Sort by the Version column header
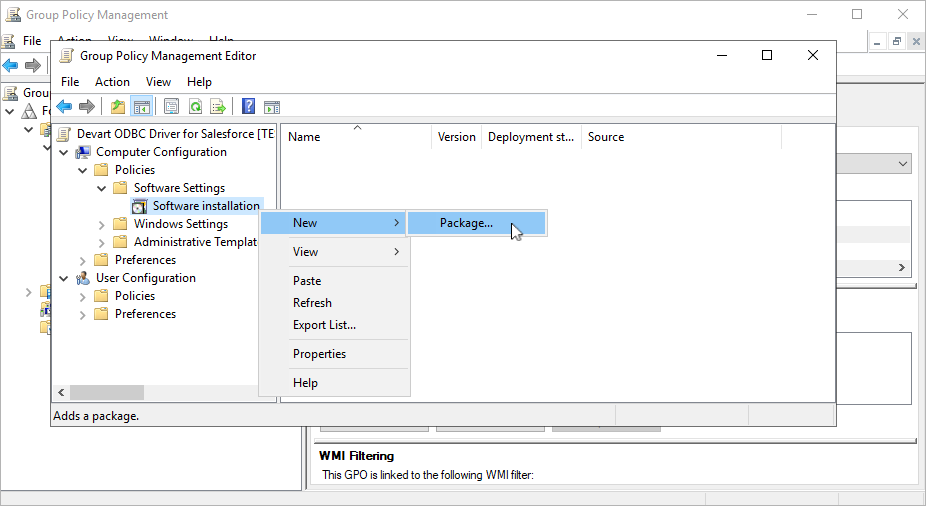 pos(457,137)
